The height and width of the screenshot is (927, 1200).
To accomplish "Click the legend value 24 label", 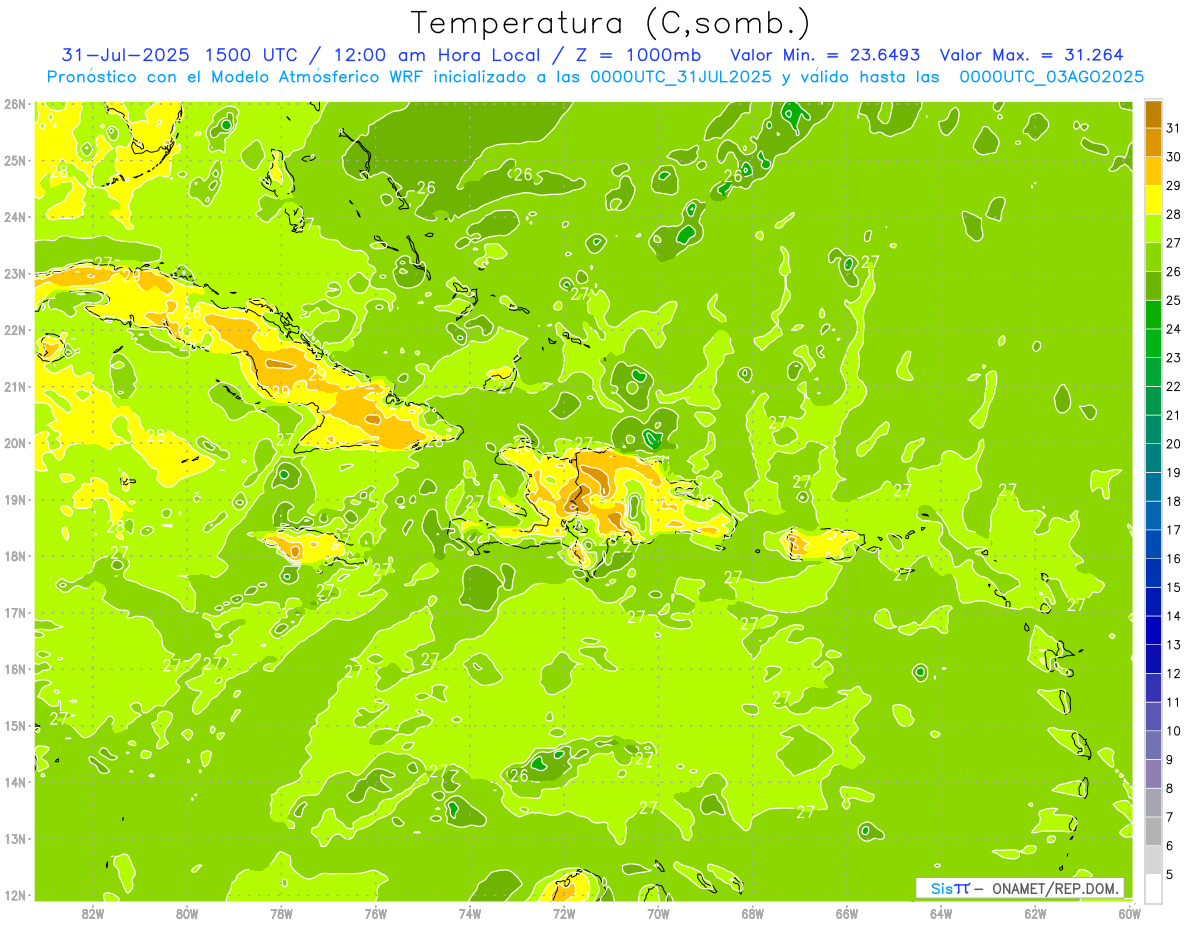I will [x=1173, y=329].
